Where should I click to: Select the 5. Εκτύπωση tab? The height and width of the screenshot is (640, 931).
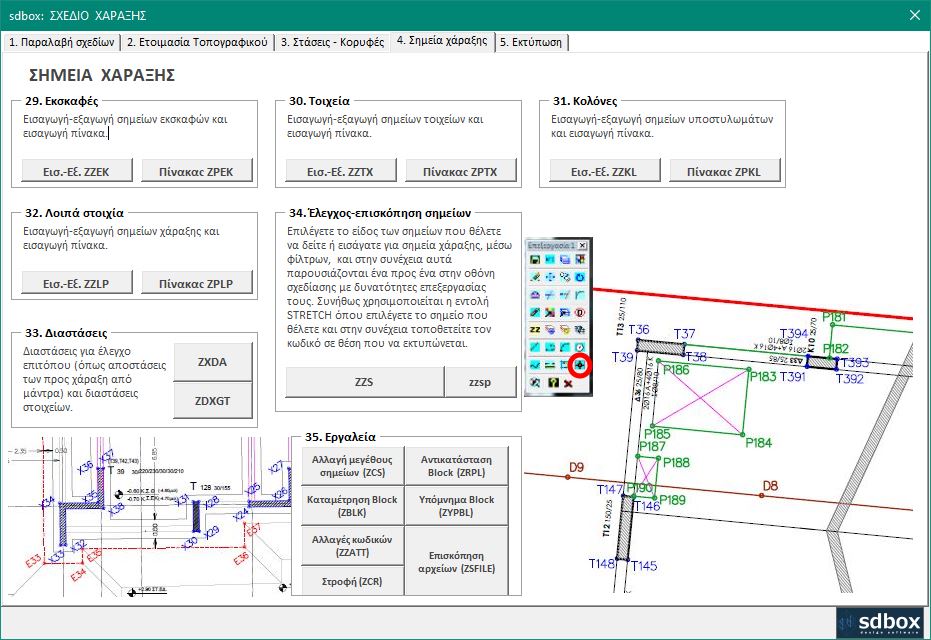click(x=533, y=42)
